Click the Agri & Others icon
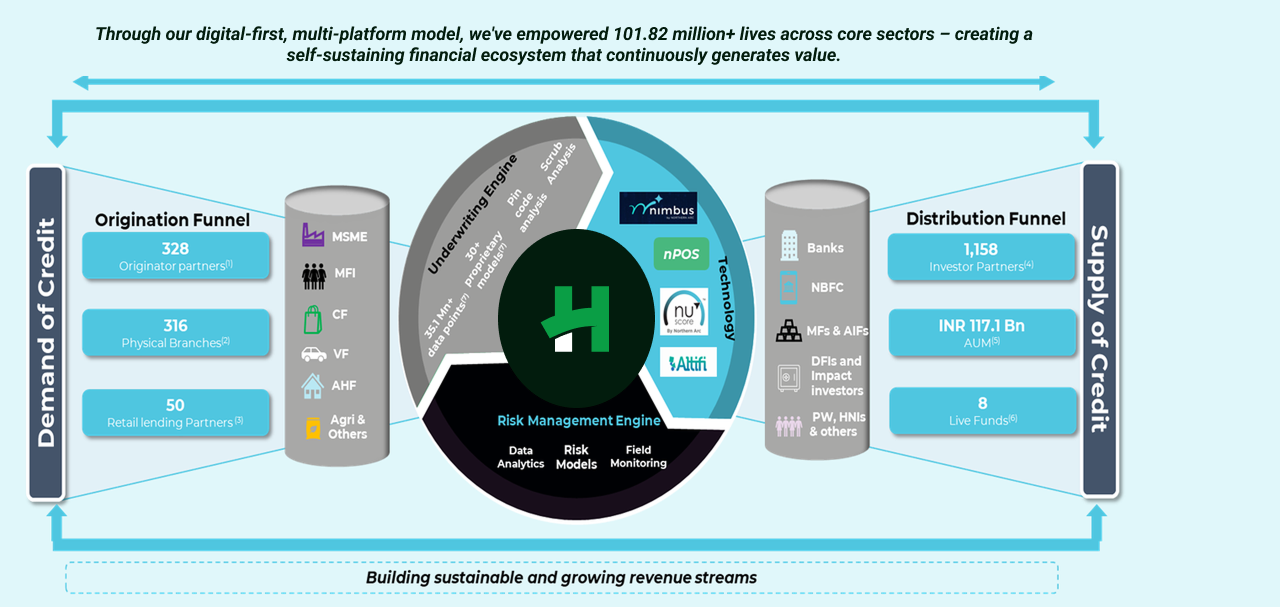This screenshot has height=607, width=1280. tap(313, 427)
